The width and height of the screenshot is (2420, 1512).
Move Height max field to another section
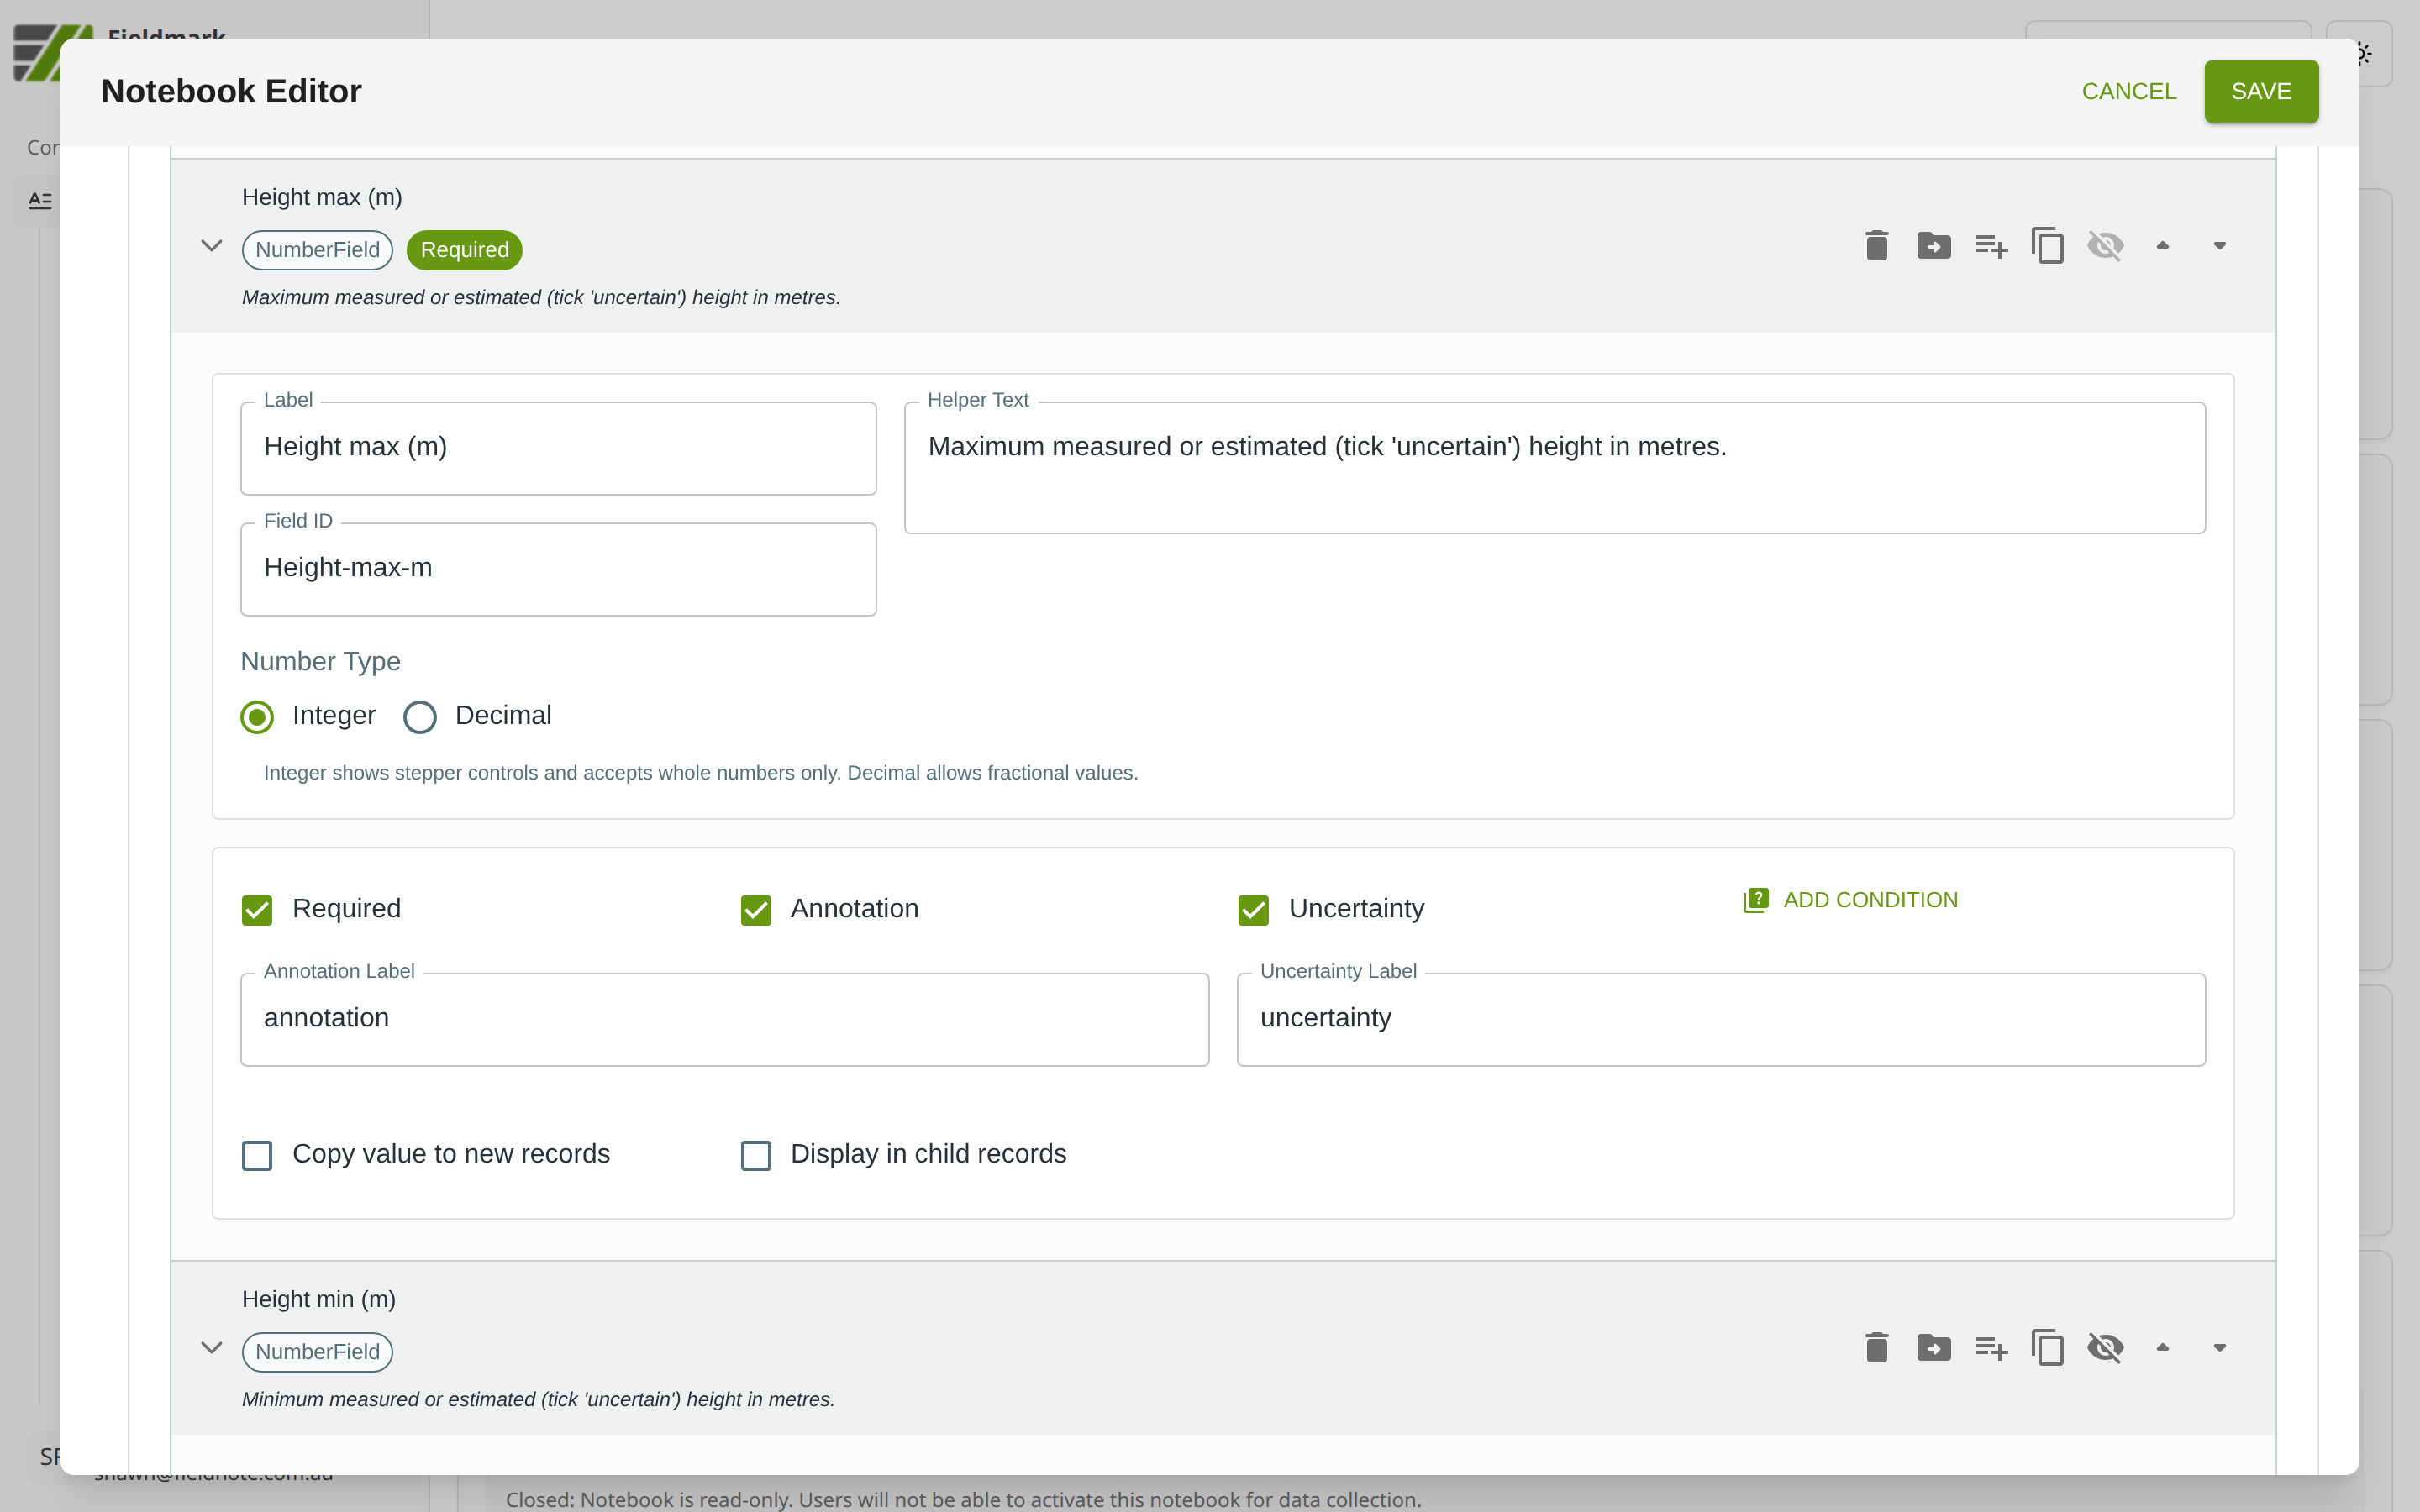(1933, 246)
